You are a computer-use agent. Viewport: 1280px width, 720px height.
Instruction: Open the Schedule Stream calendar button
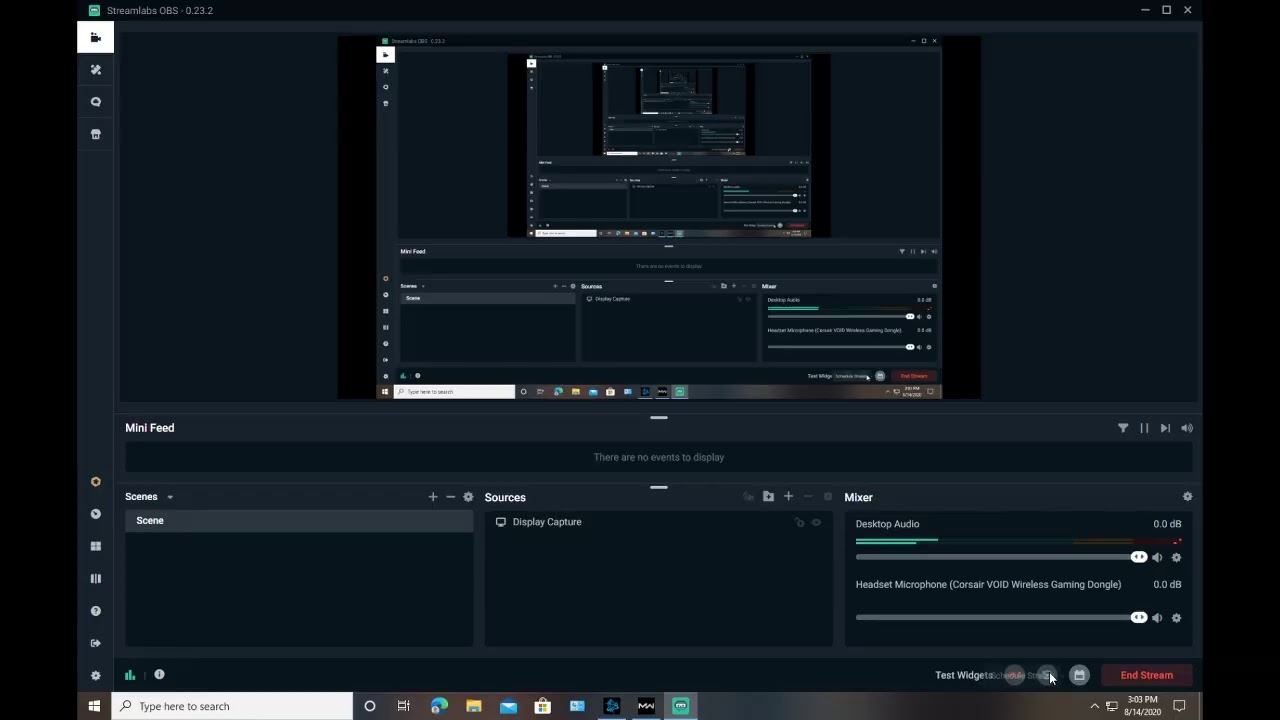pyautogui.click(x=1079, y=676)
